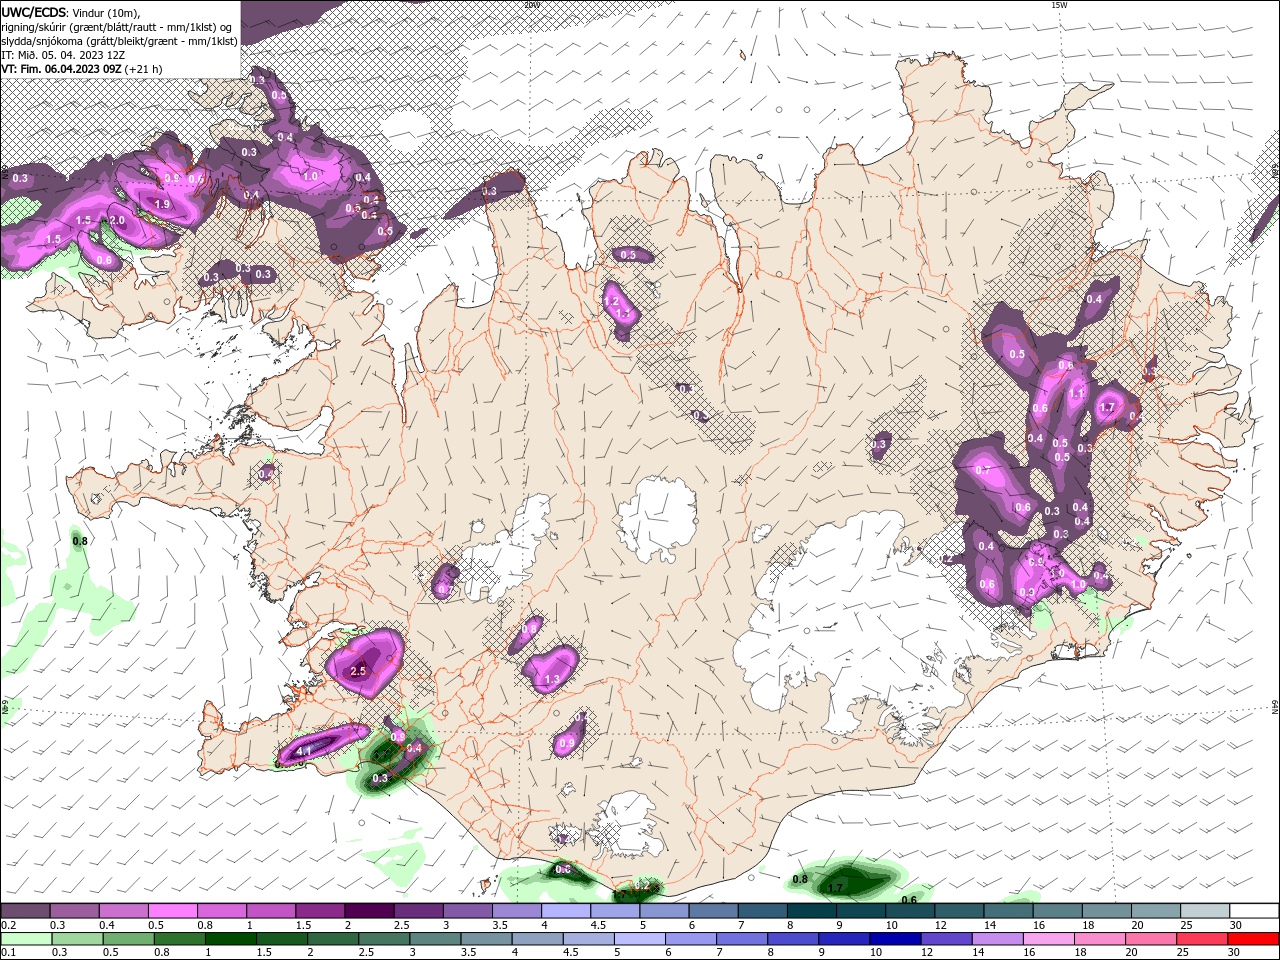Select the lavender upper swatch between 4 and 4.5
1280x960 pixels.
click(566, 911)
